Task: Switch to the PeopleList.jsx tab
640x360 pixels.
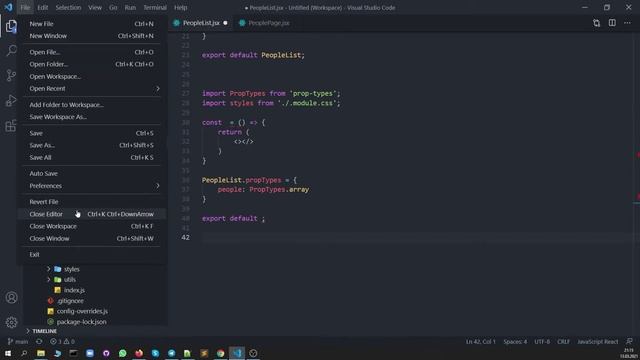Action: tap(201, 23)
